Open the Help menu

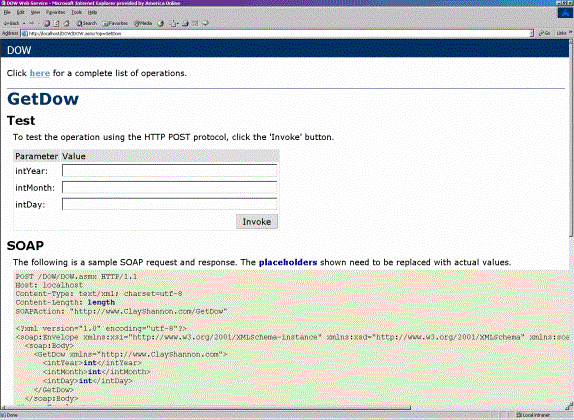pyautogui.click(x=92, y=12)
